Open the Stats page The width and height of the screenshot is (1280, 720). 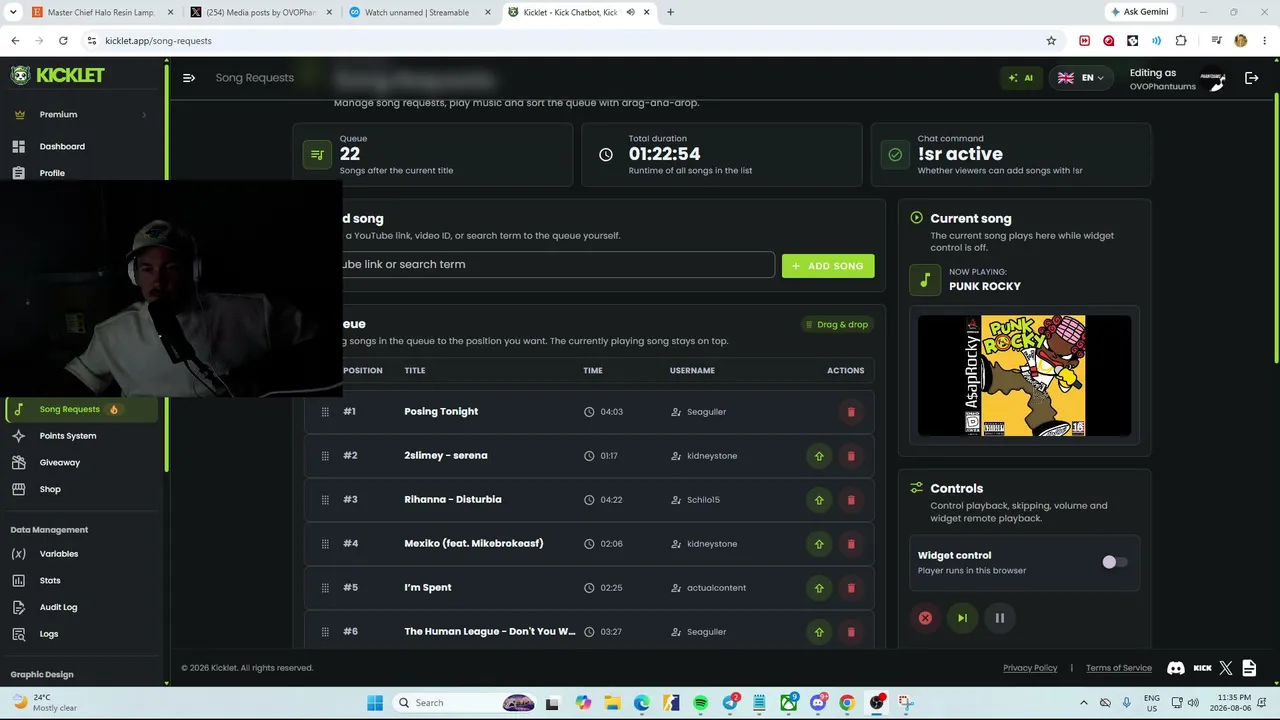tap(80, 581)
